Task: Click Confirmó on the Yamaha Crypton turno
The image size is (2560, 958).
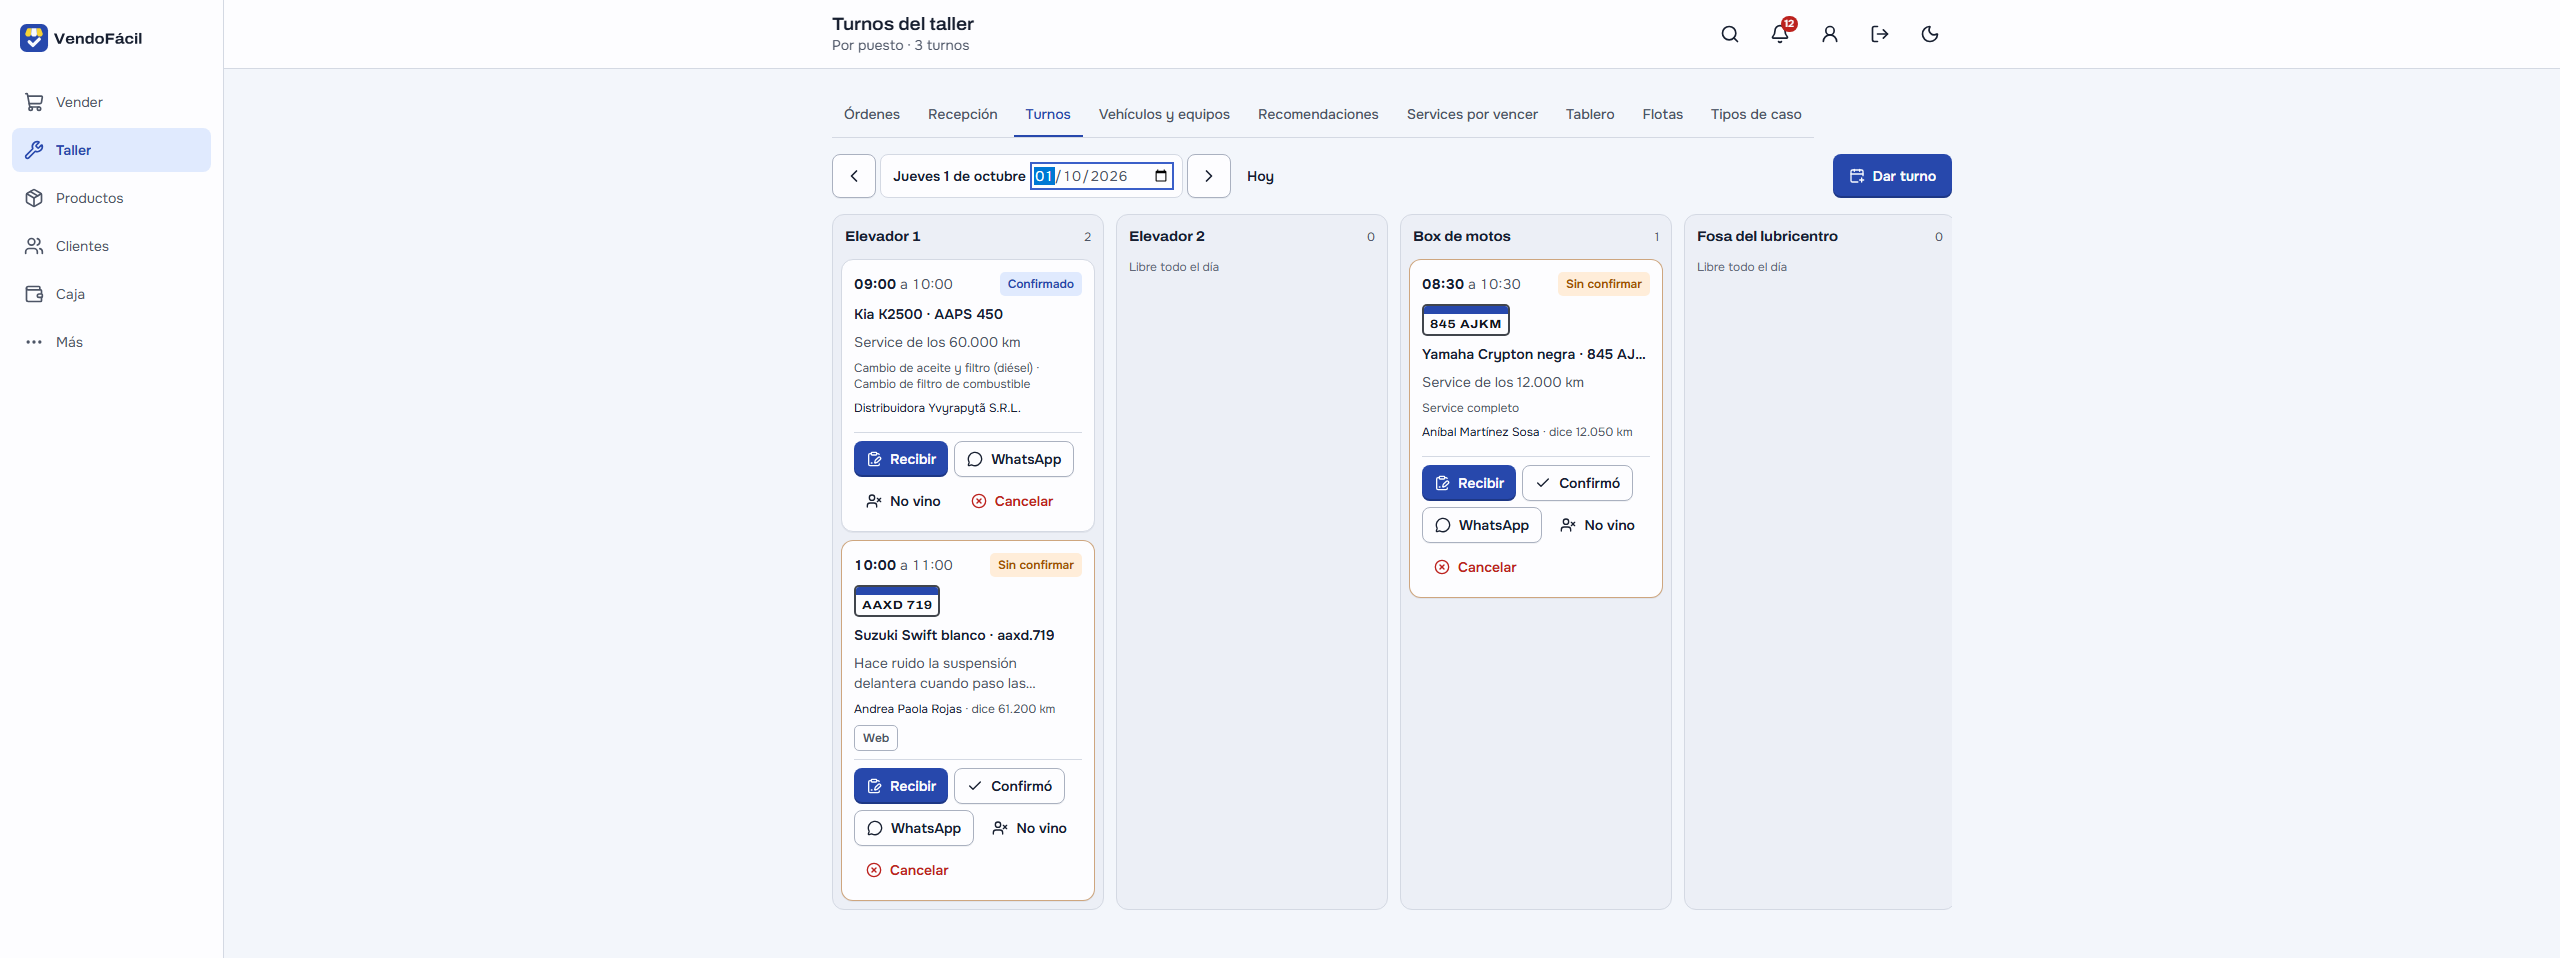Action: [1577, 483]
